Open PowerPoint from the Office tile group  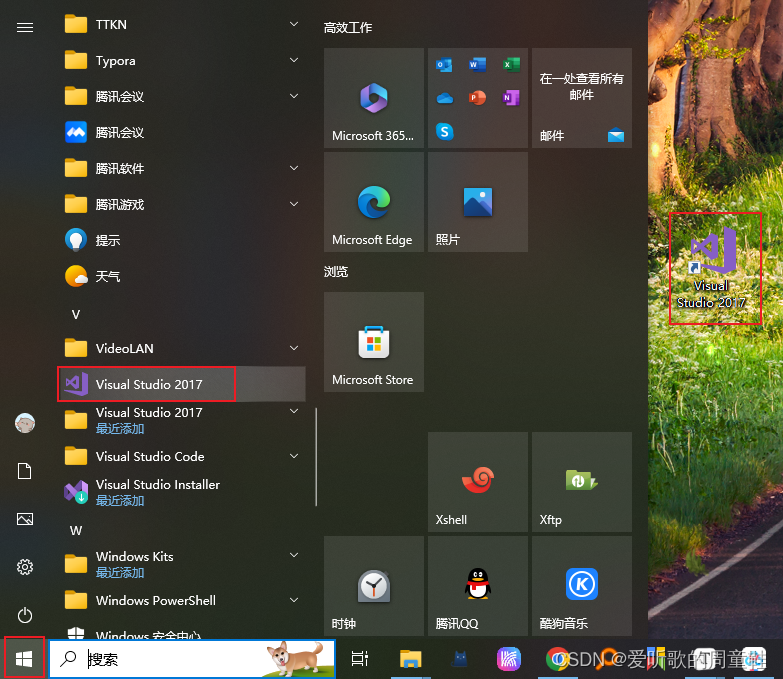point(477,97)
